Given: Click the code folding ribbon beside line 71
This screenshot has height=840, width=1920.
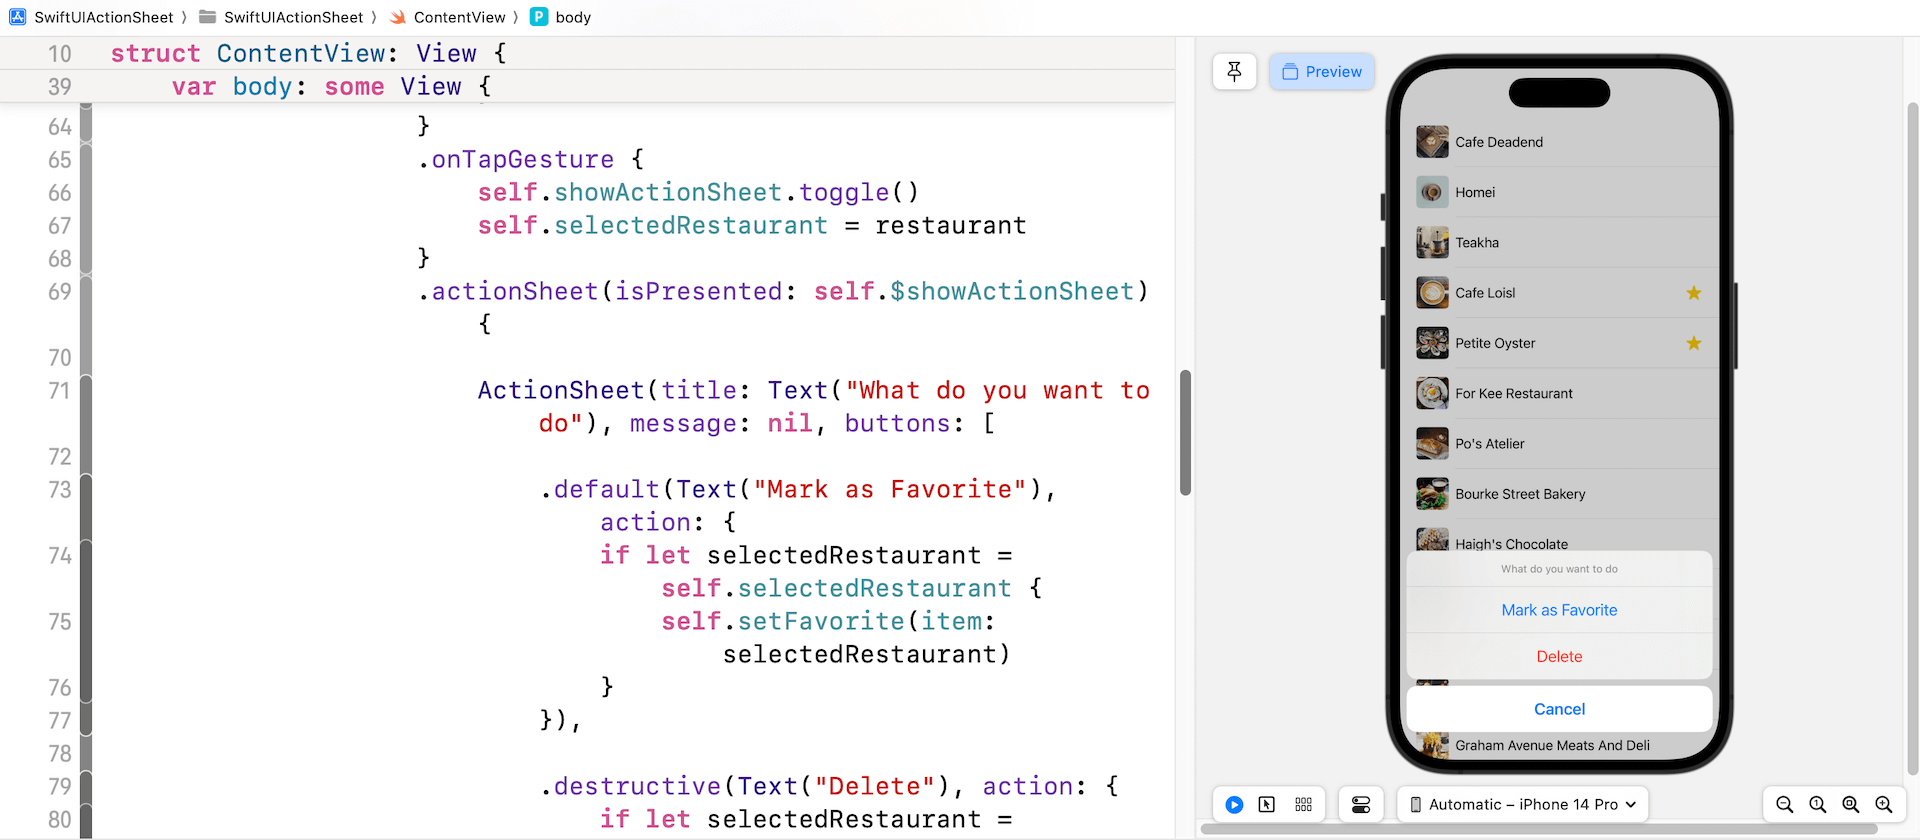Looking at the screenshot, I should 86,391.
